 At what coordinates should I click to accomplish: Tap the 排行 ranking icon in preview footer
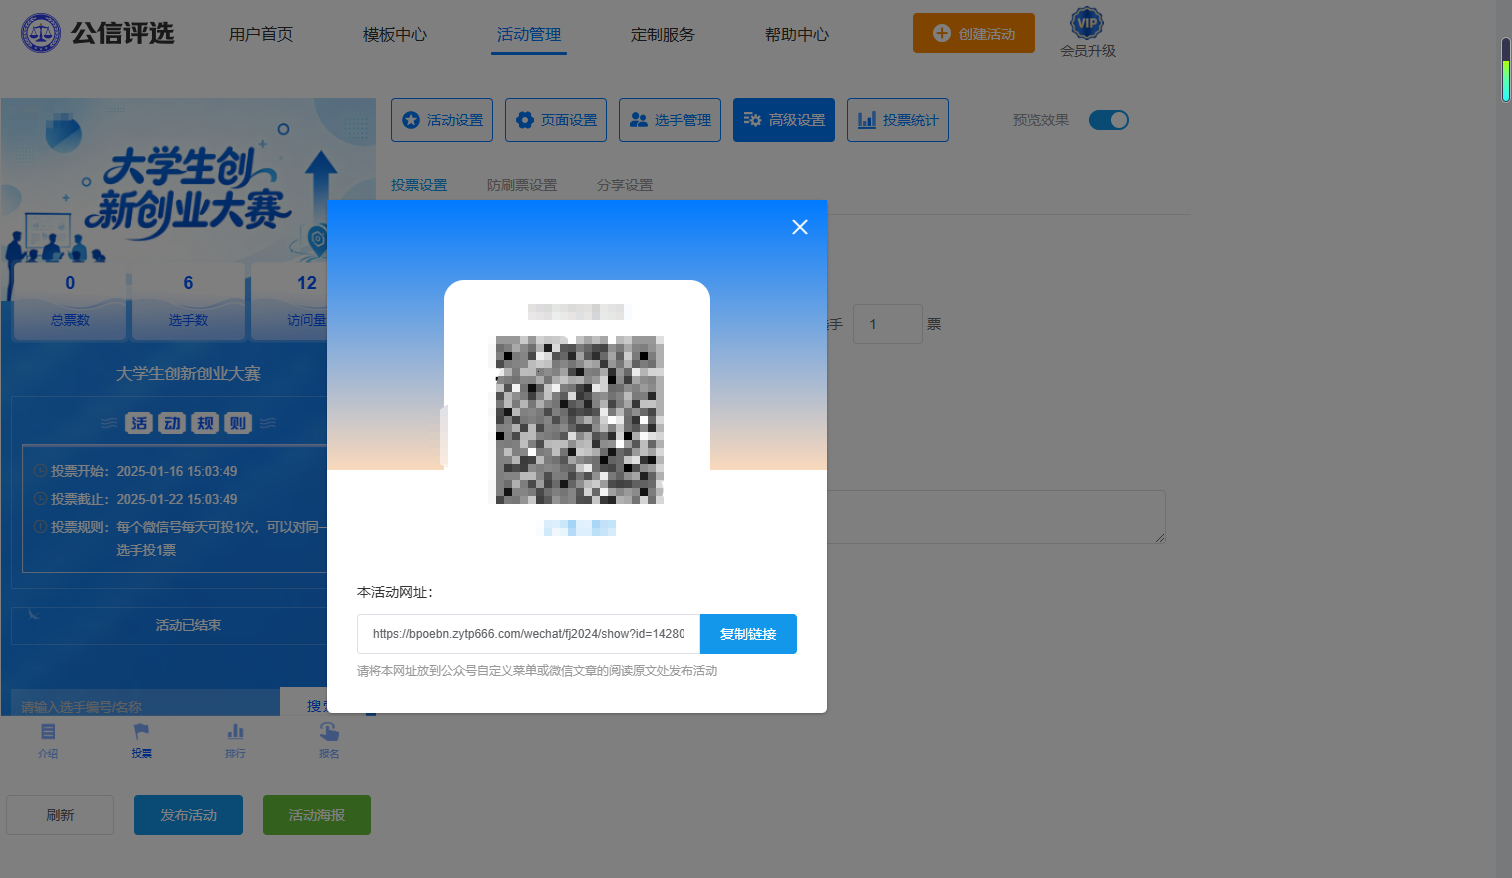(235, 741)
